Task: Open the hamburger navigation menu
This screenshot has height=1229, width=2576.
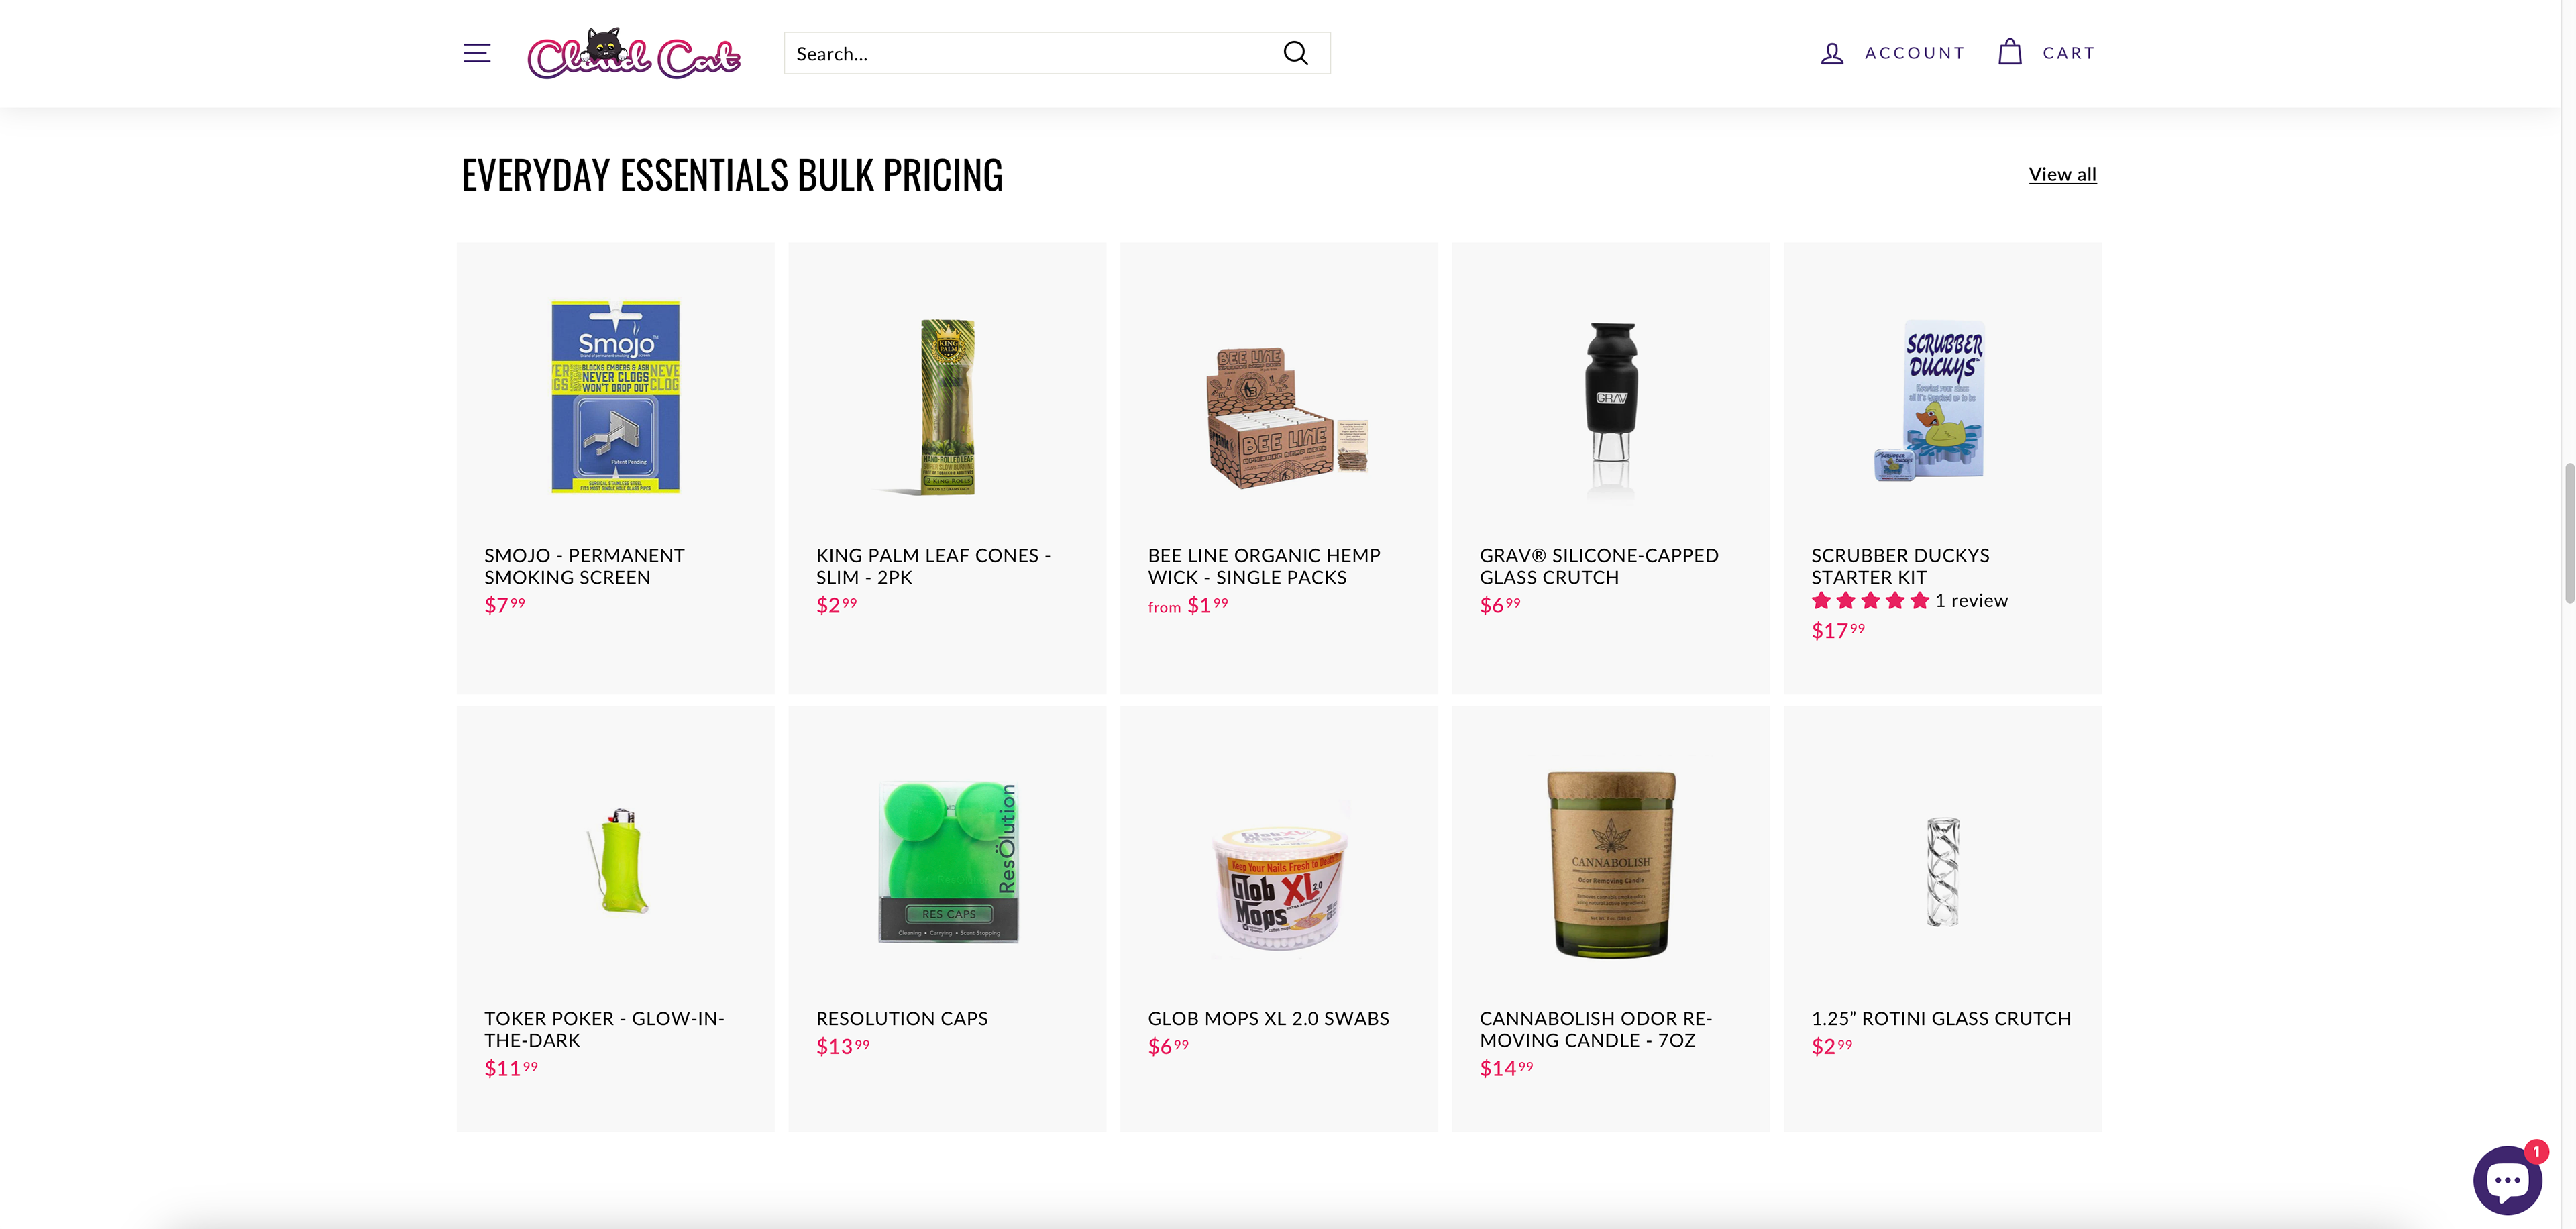Action: pos(477,53)
